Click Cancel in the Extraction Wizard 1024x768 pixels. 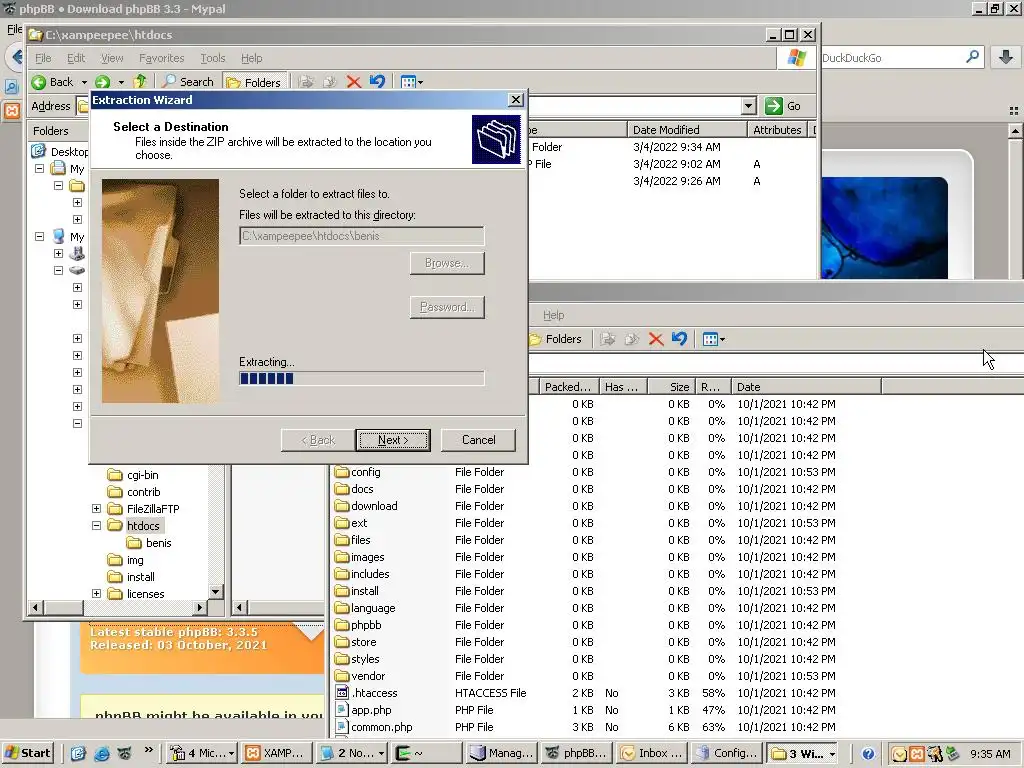(478, 440)
